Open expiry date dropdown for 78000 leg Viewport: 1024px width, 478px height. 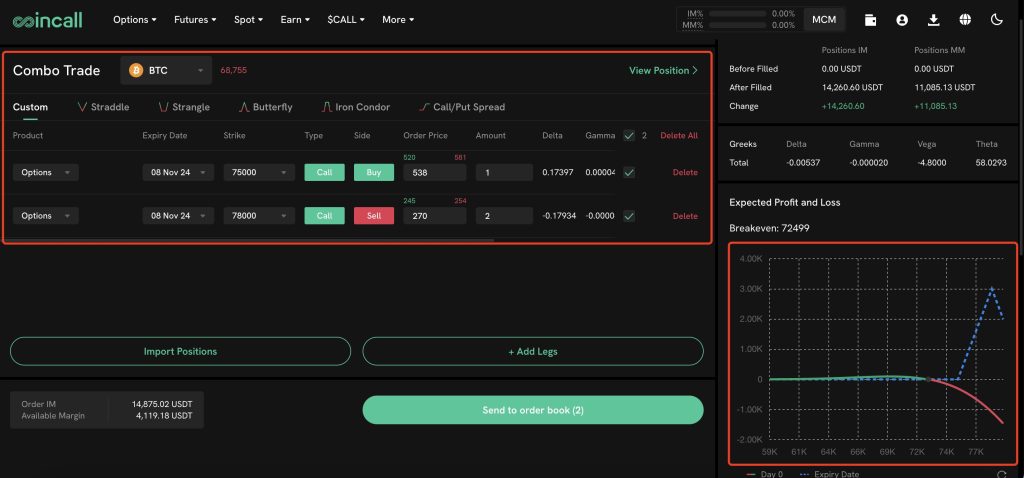coord(178,215)
